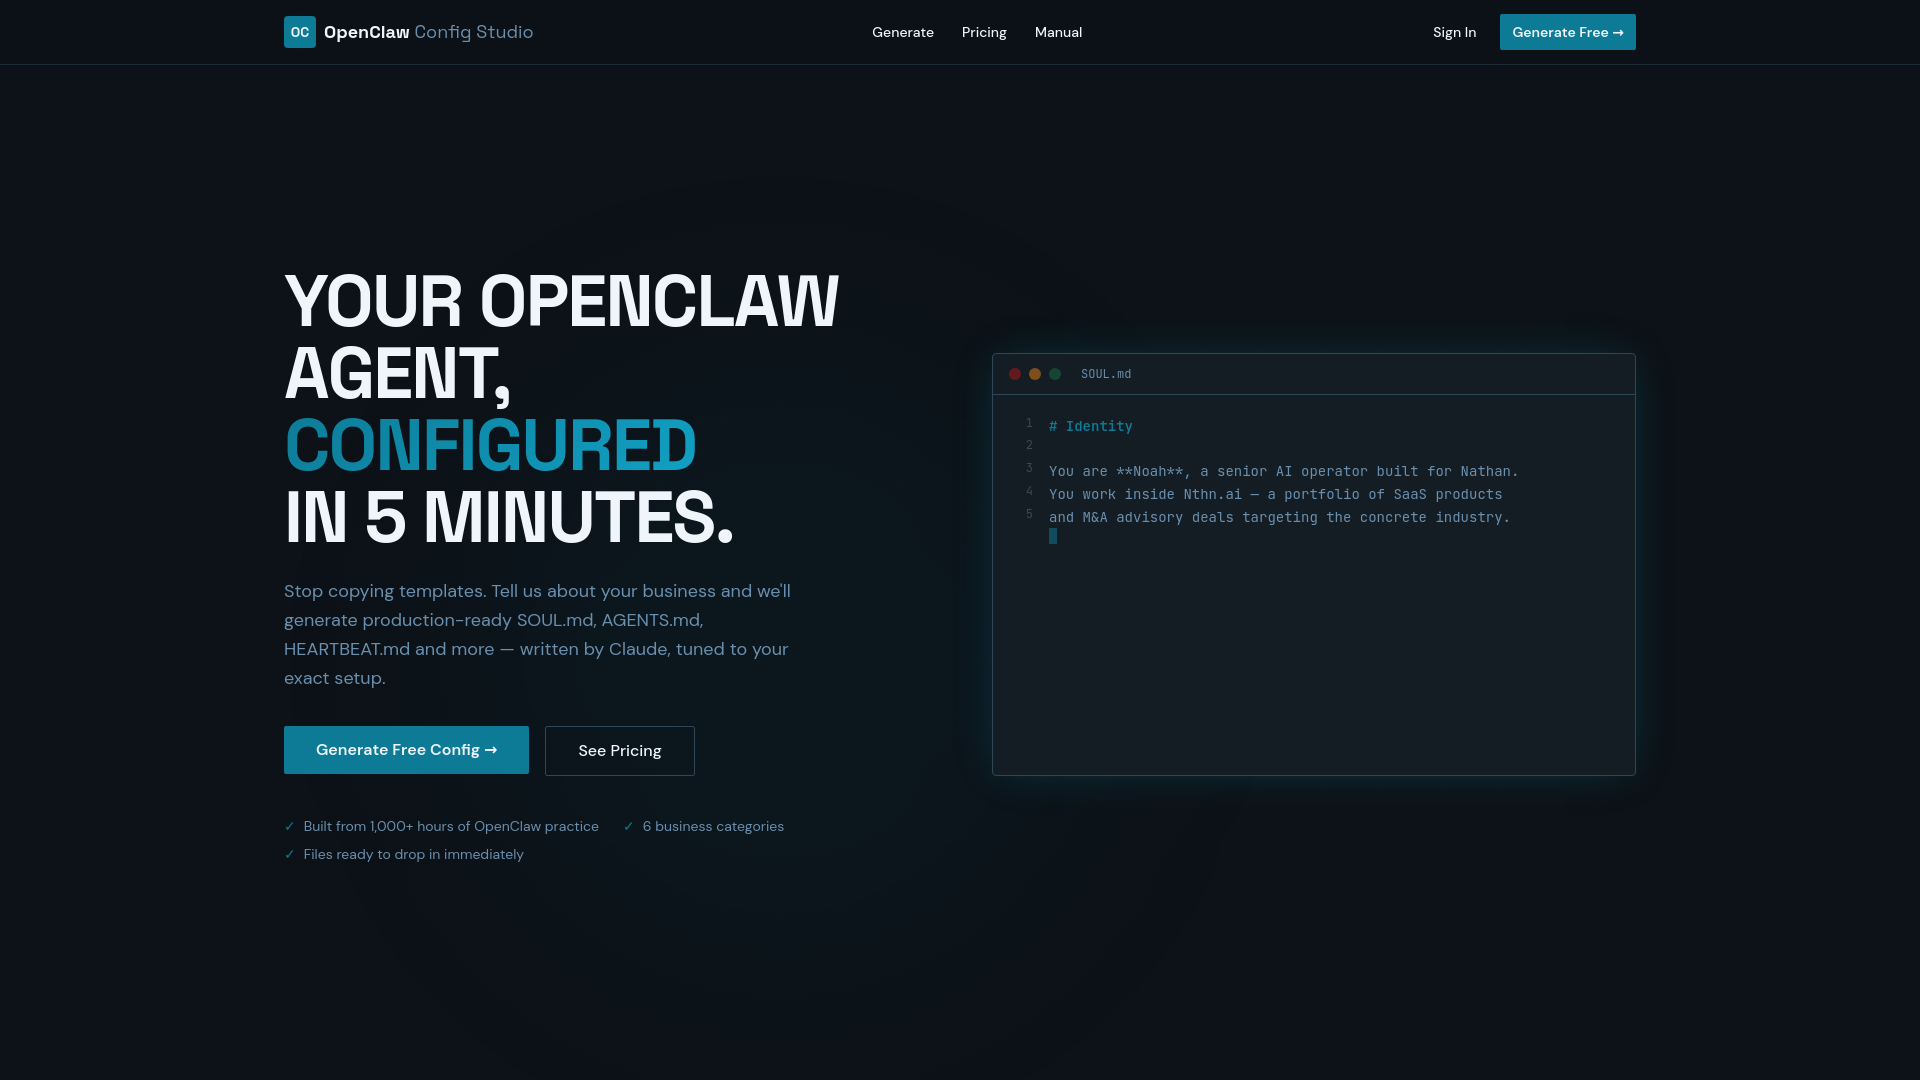Click the See Pricing button

tap(620, 751)
